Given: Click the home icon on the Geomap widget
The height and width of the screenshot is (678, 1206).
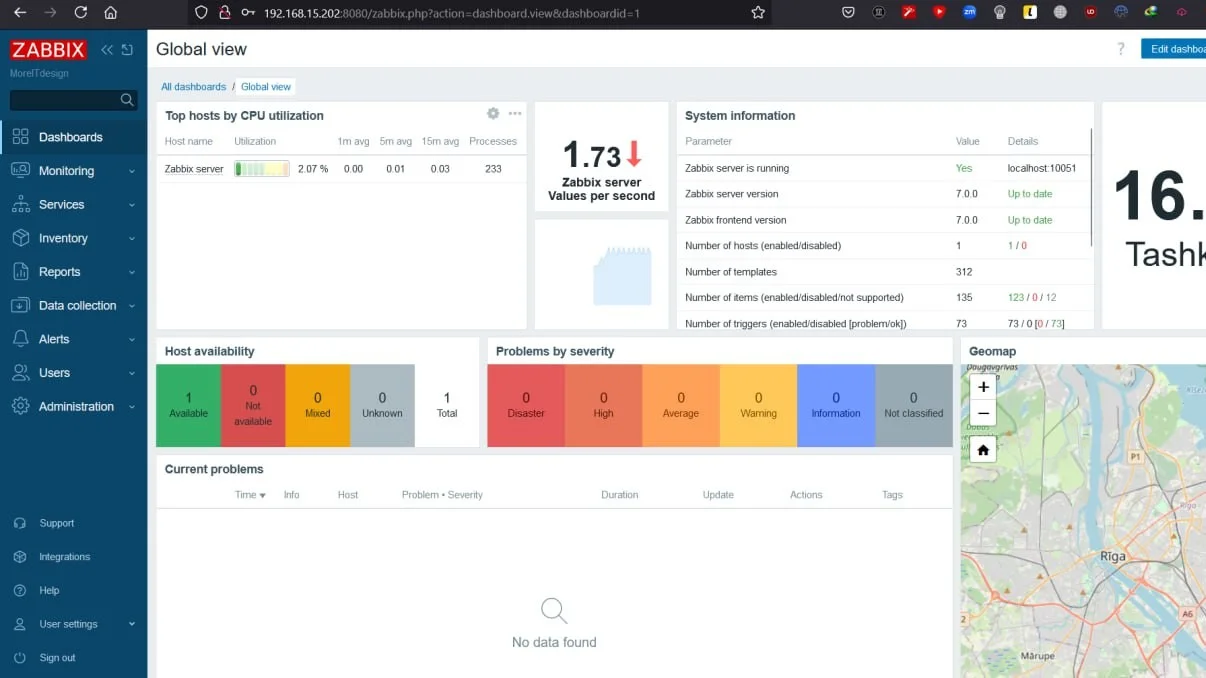Looking at the screenshot, I should pyautogui.click(x=982, y=448).
